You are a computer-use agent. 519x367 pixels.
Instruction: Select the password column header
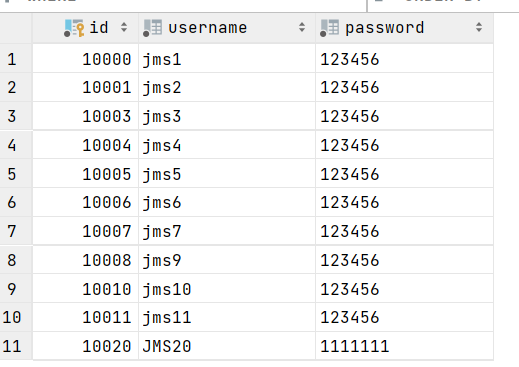click(x=404, y=28)
